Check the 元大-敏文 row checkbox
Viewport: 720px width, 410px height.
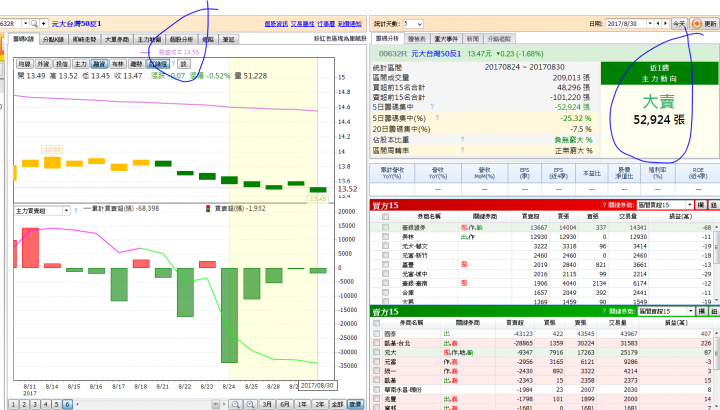coord(385,246)
